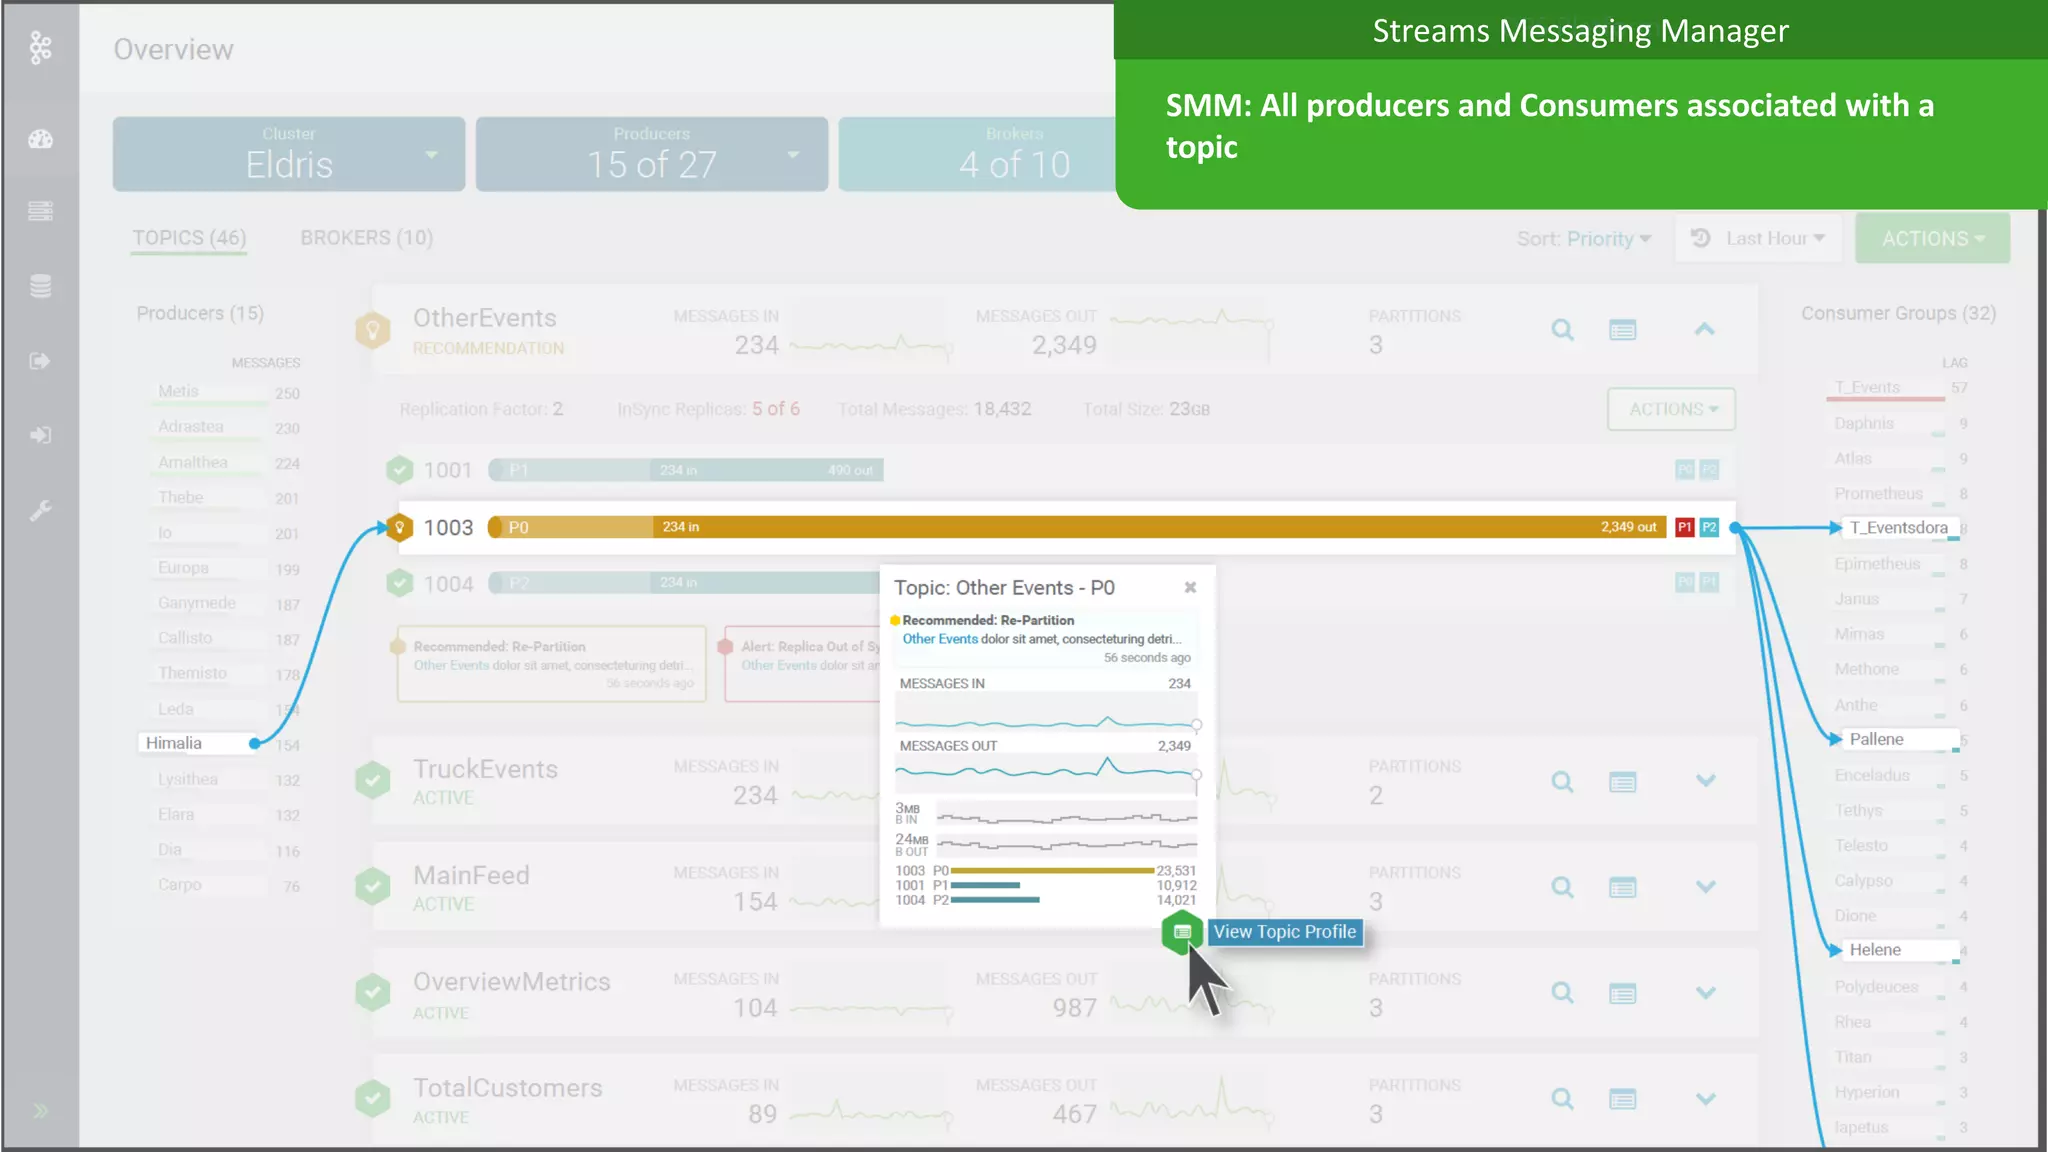Click the search icon for TotalCustomers topic

point(1562,1099)
